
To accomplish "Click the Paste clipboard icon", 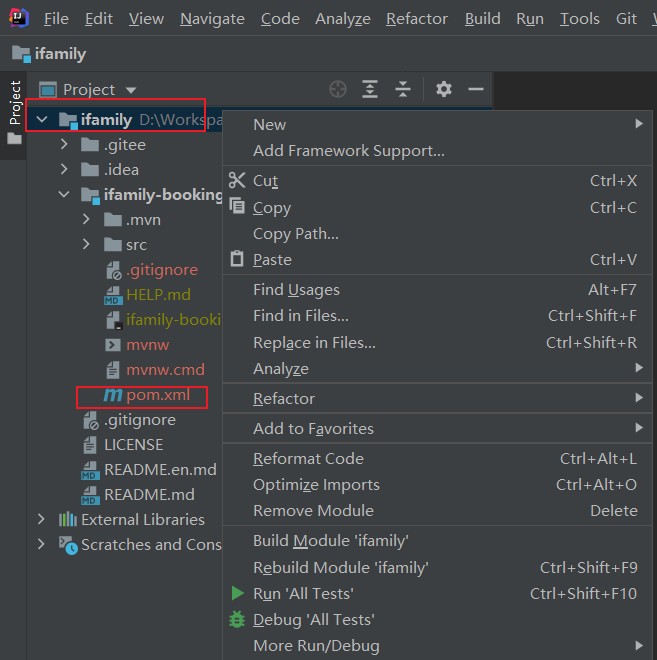I will 237,258.
